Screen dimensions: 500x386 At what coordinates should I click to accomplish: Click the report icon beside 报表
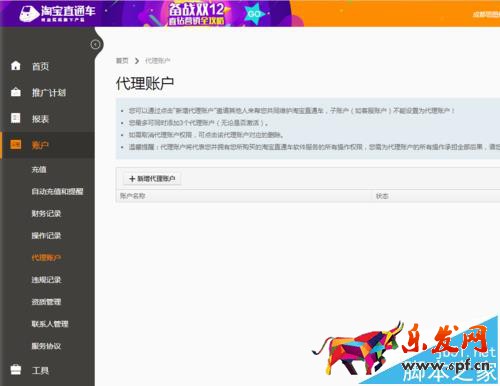(x=16, y=118)
